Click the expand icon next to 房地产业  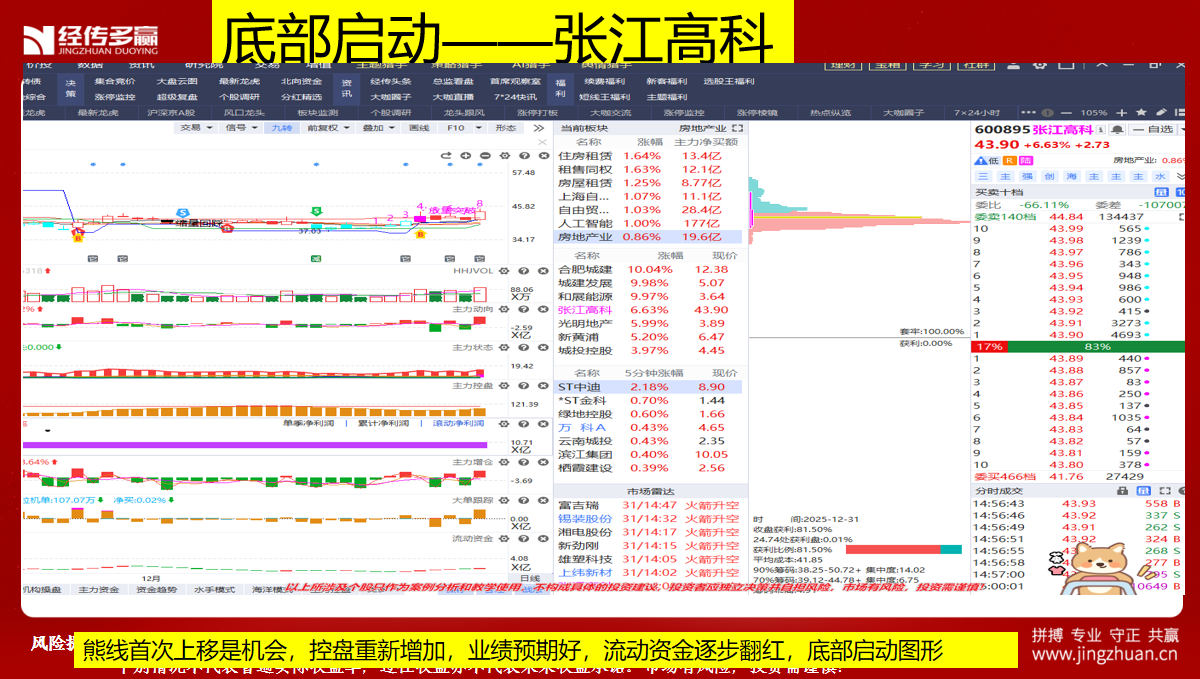738,128
